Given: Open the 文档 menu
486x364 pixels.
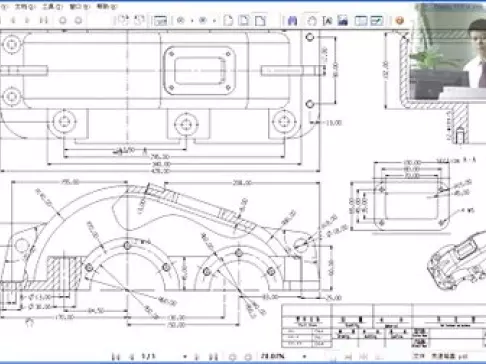Looking at the screenshot, I should (25, 6).
